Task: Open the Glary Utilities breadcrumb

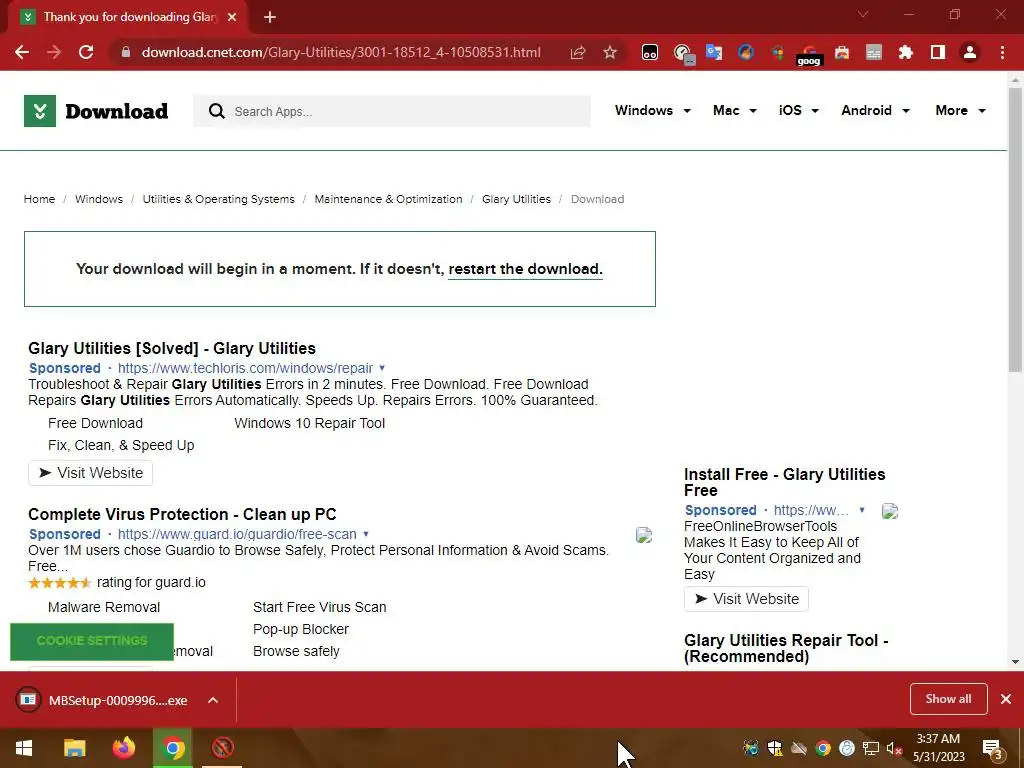Action: click(517, 199)
